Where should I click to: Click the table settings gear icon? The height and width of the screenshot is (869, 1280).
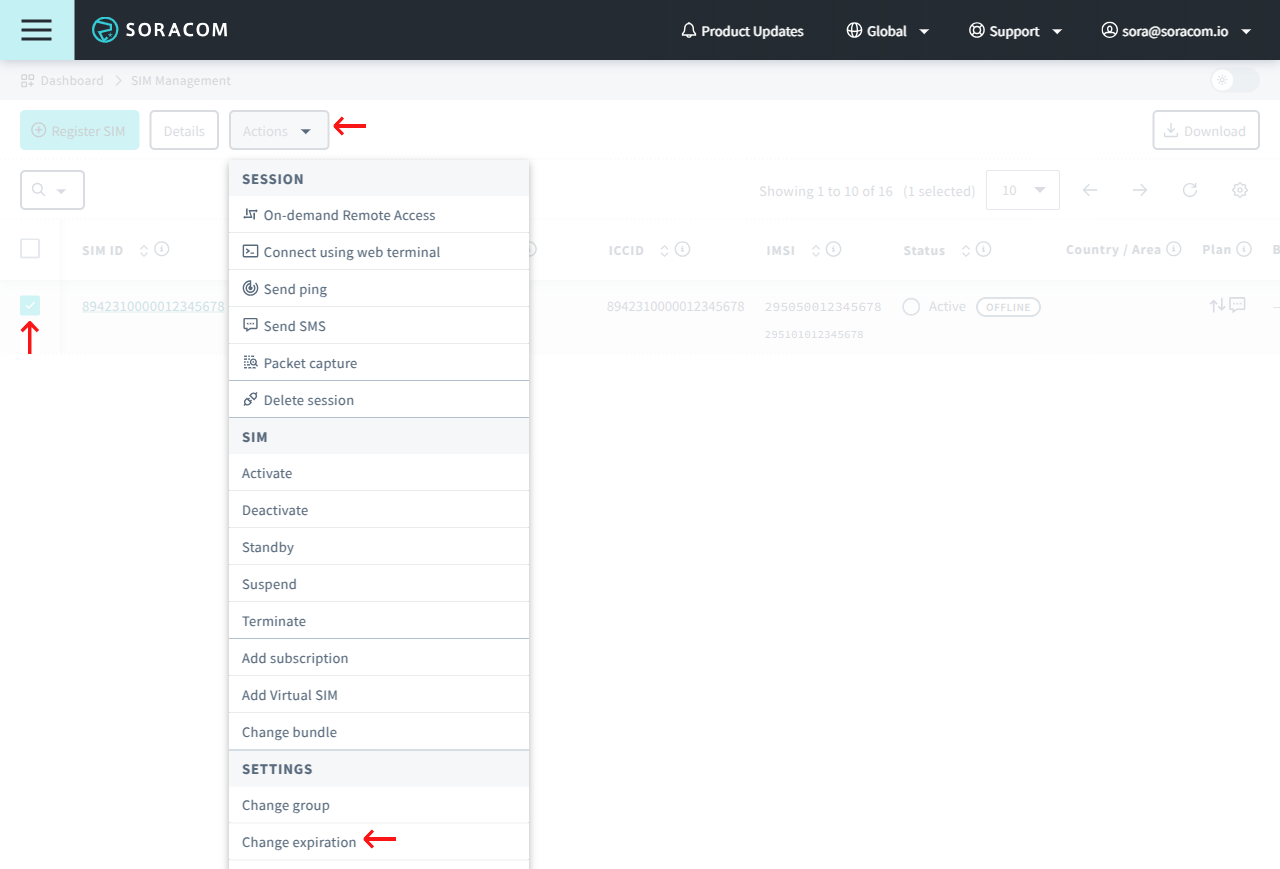pyautogui.click(x=1240, y=190)
